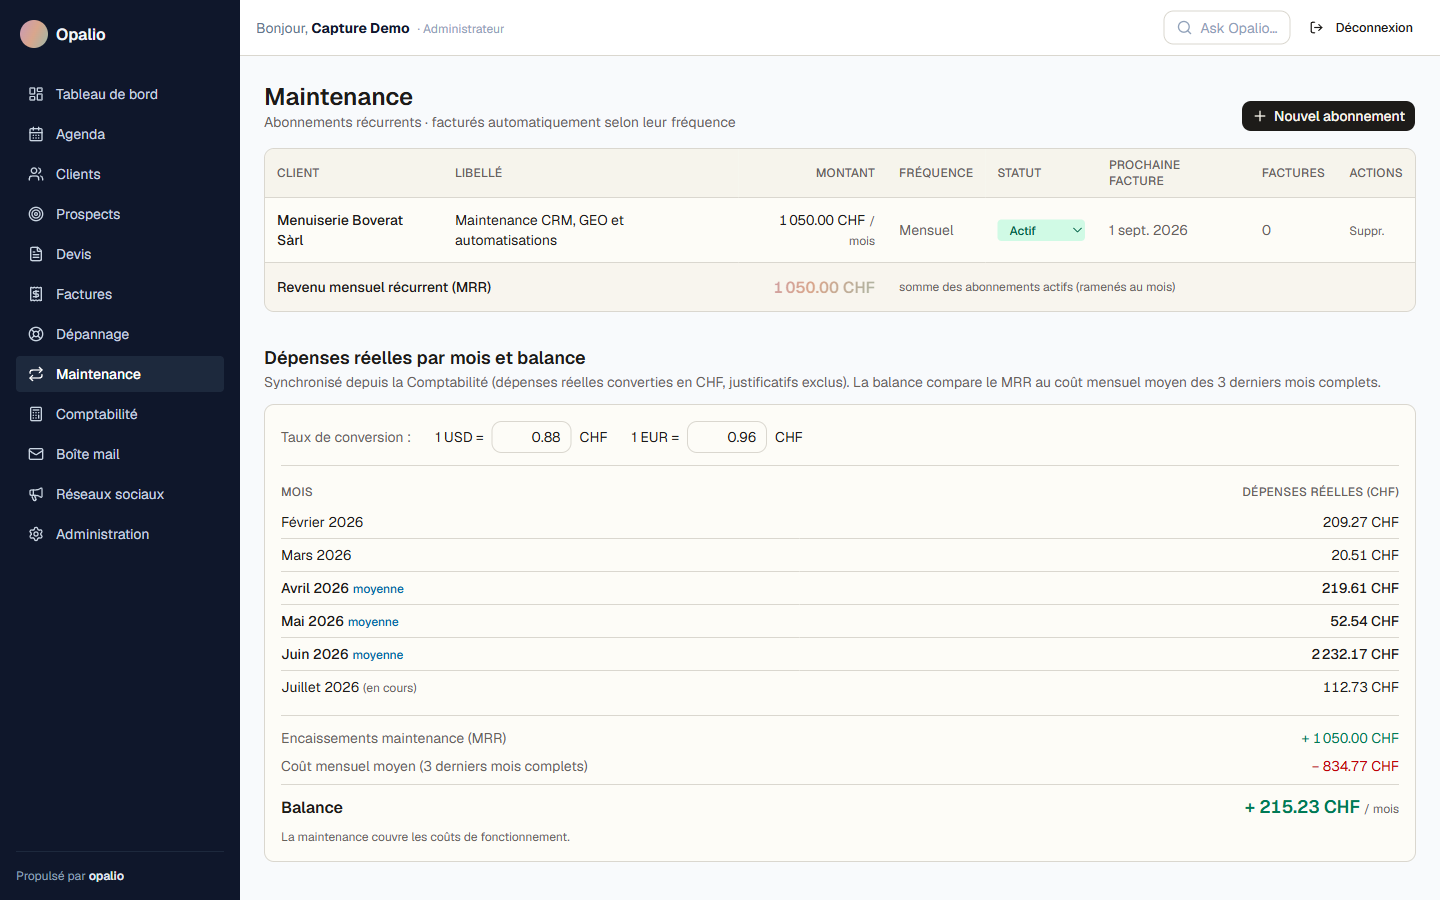Click the Opalio logo avatar

(x=34, y=34)
